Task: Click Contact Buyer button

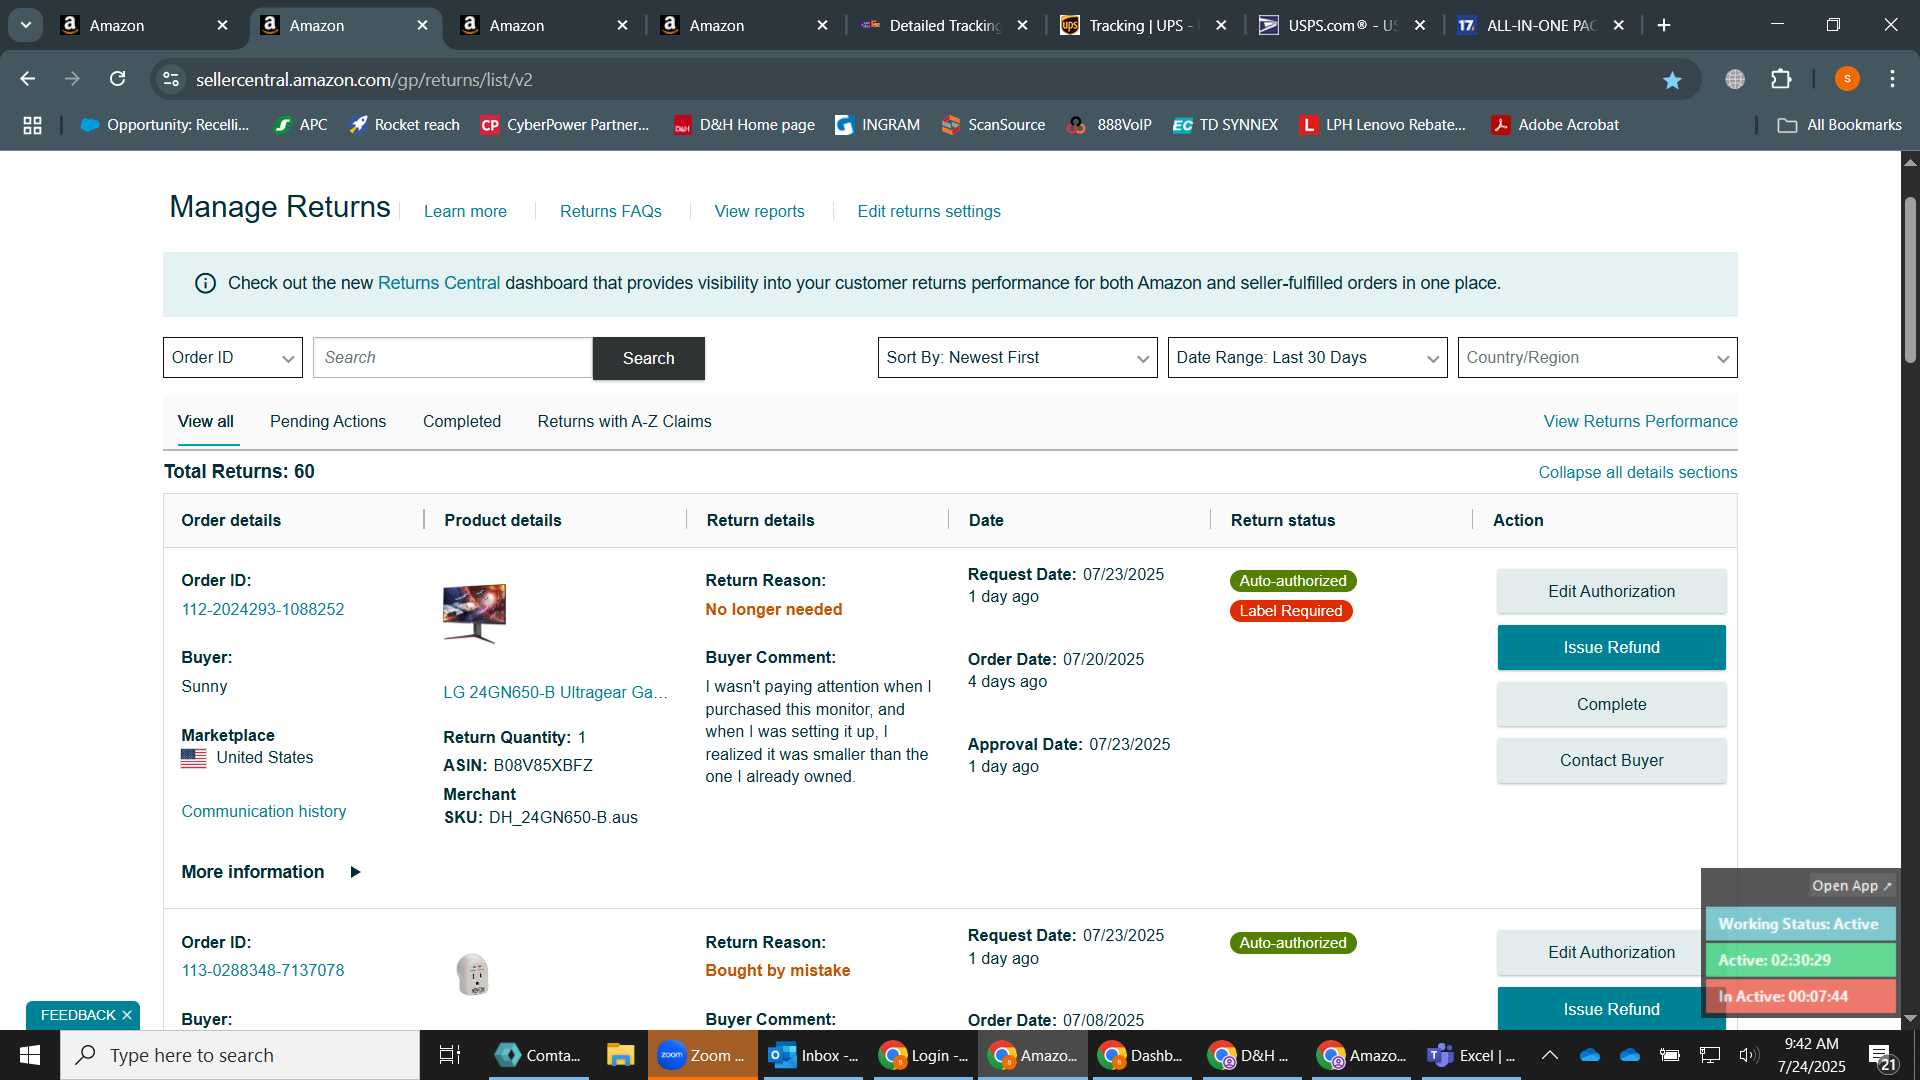Action: pyautogui.click(x=1612, y=760)
